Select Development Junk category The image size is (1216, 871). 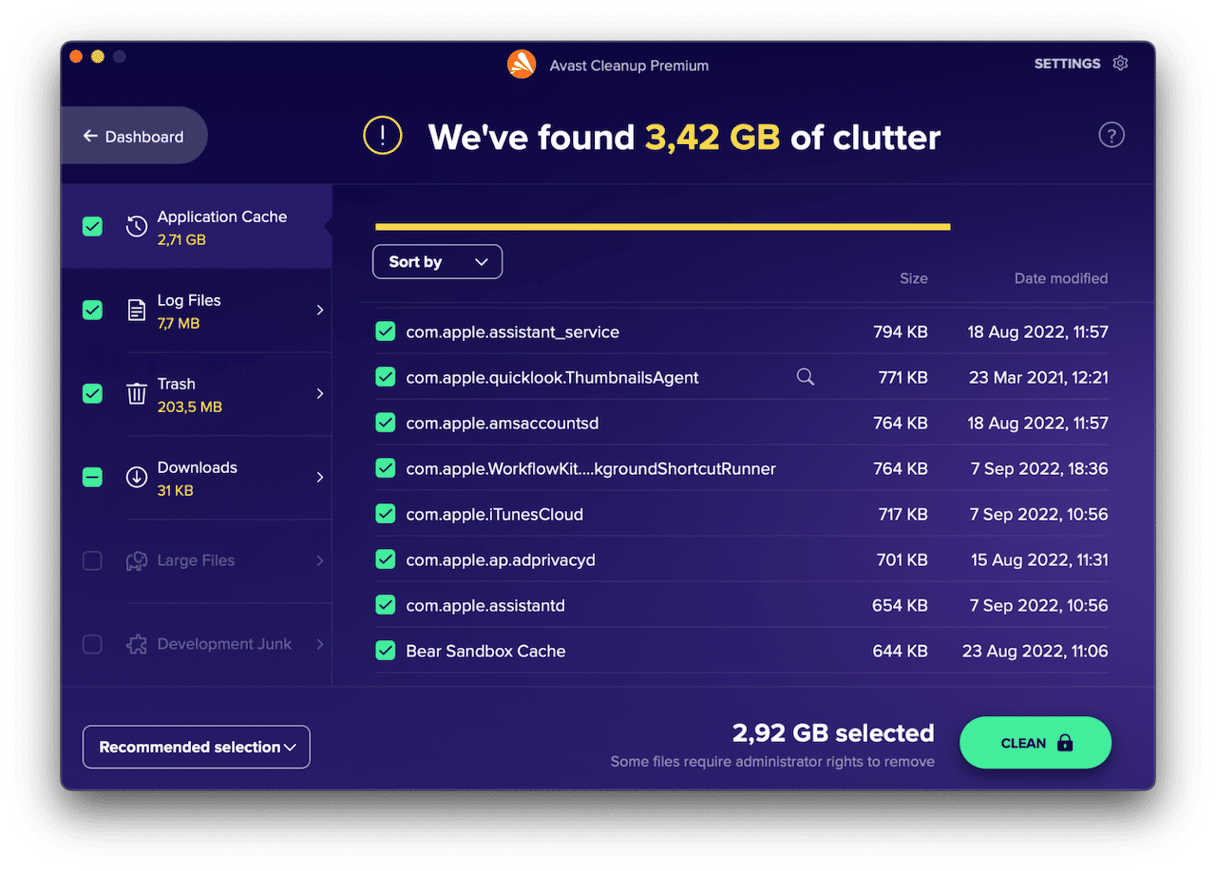(x=196, y=645)
